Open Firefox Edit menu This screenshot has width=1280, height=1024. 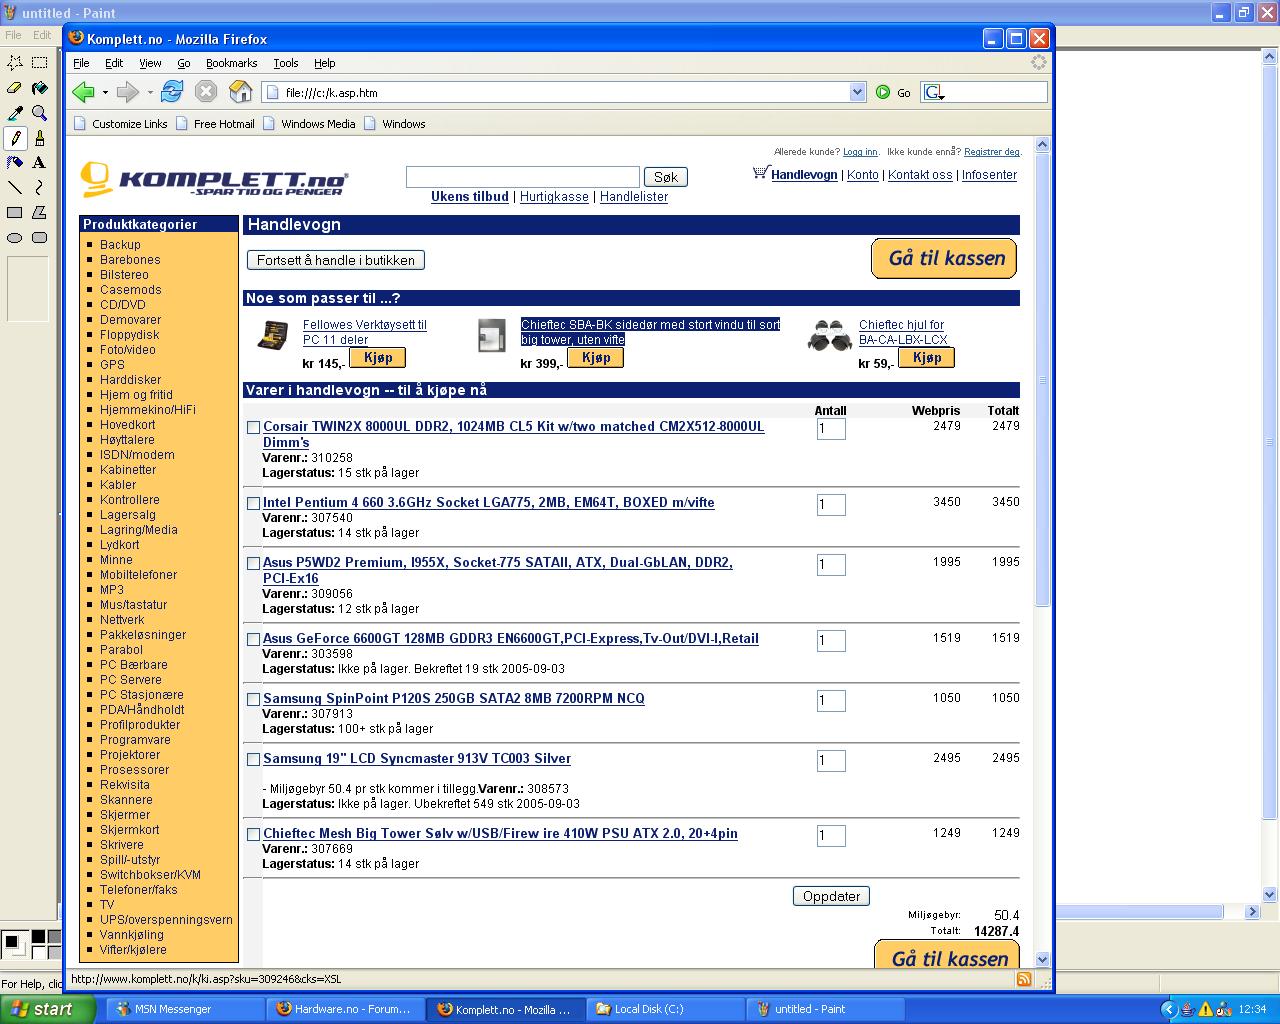pyautogui.click(x=114, y=63)
